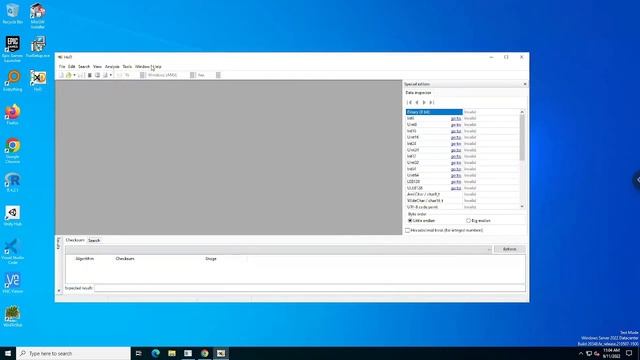This screenshot has width=640, height=360.
Task: Open Epic Games Launcher desktop icon
Action: (x=13, y=49)
